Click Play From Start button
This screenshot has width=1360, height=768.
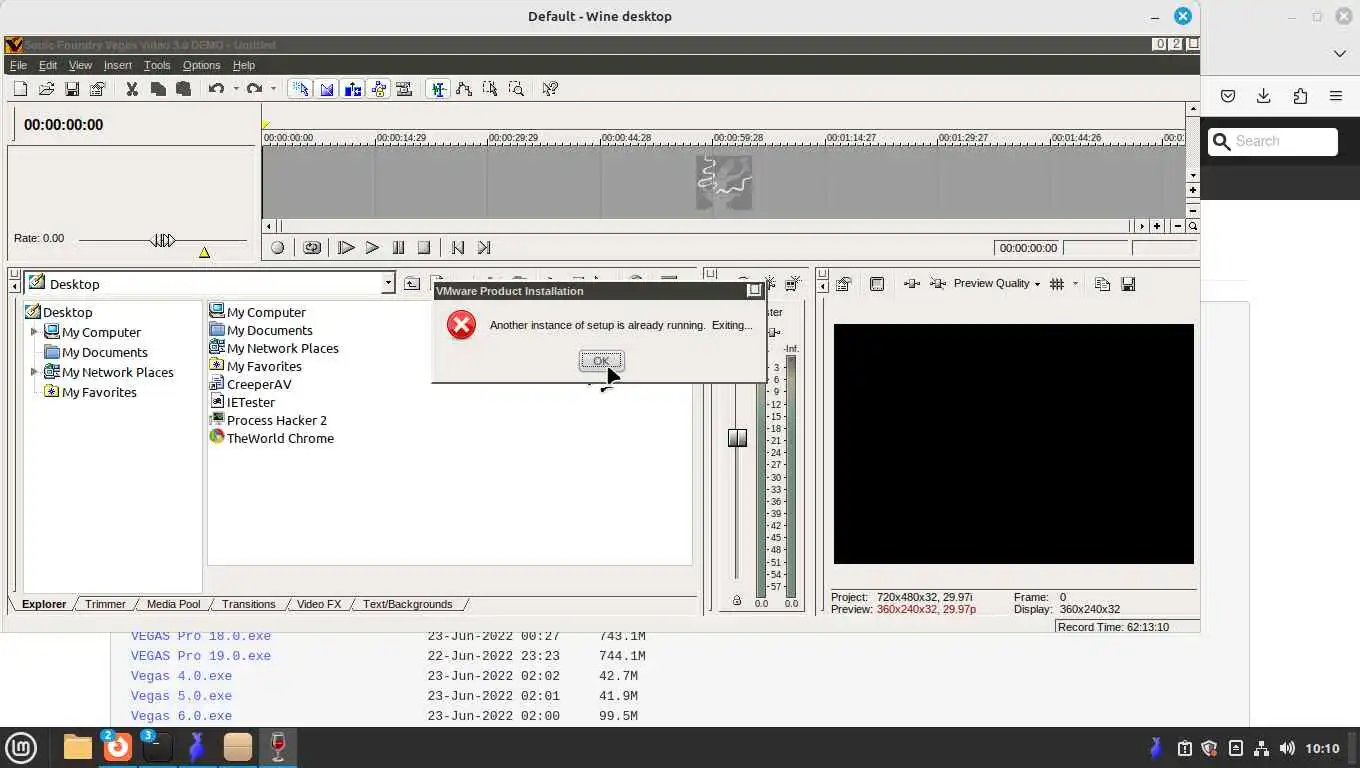coord(346,248)
